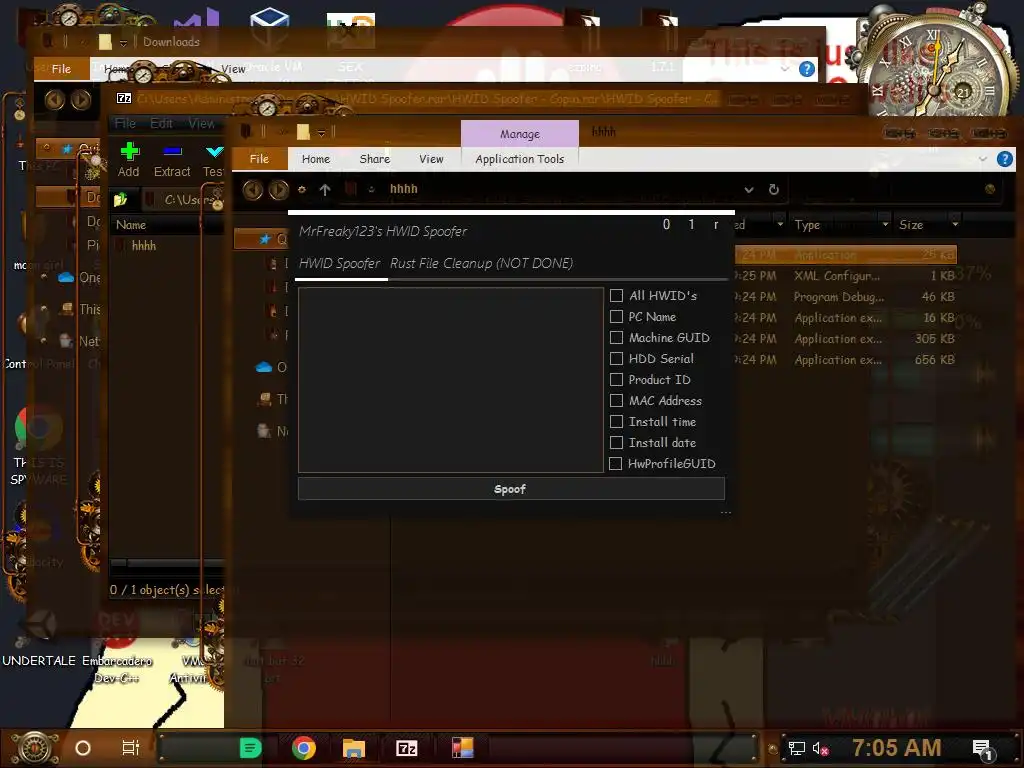Open File Explorer from the taskbar
The height and width of the screenshot is (768, 1024).
354,748
